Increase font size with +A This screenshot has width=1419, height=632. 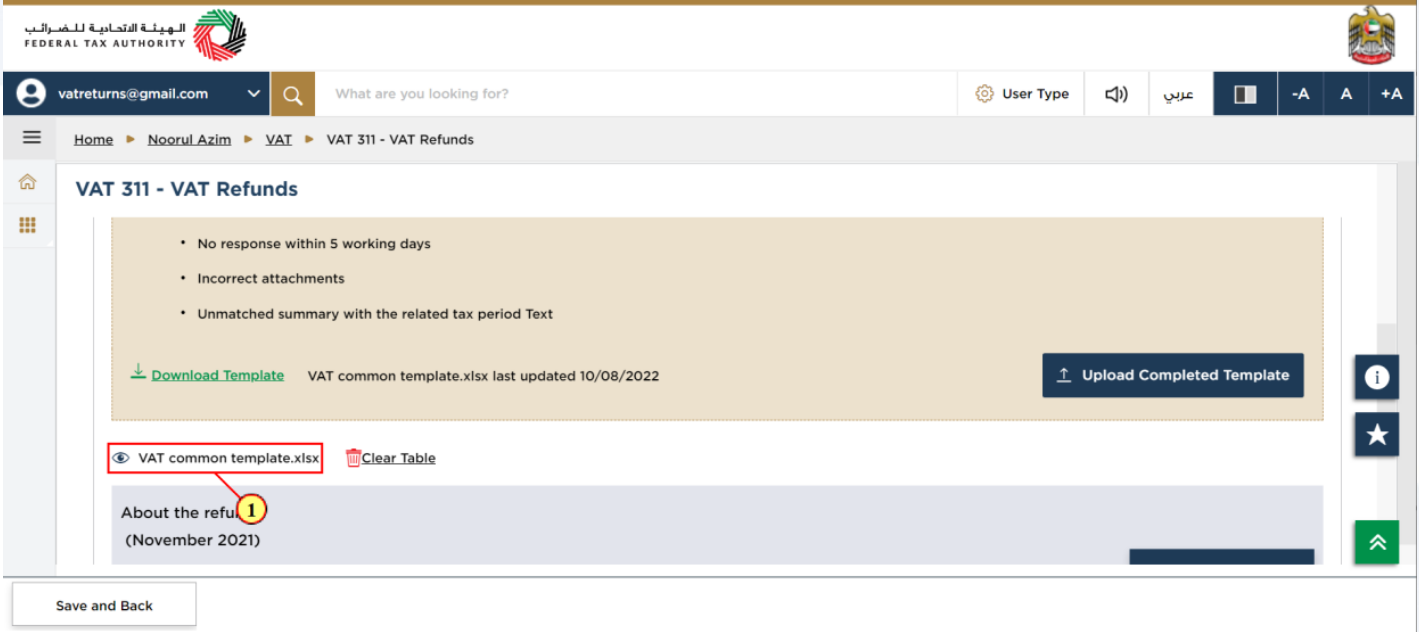click(1391, 94)
